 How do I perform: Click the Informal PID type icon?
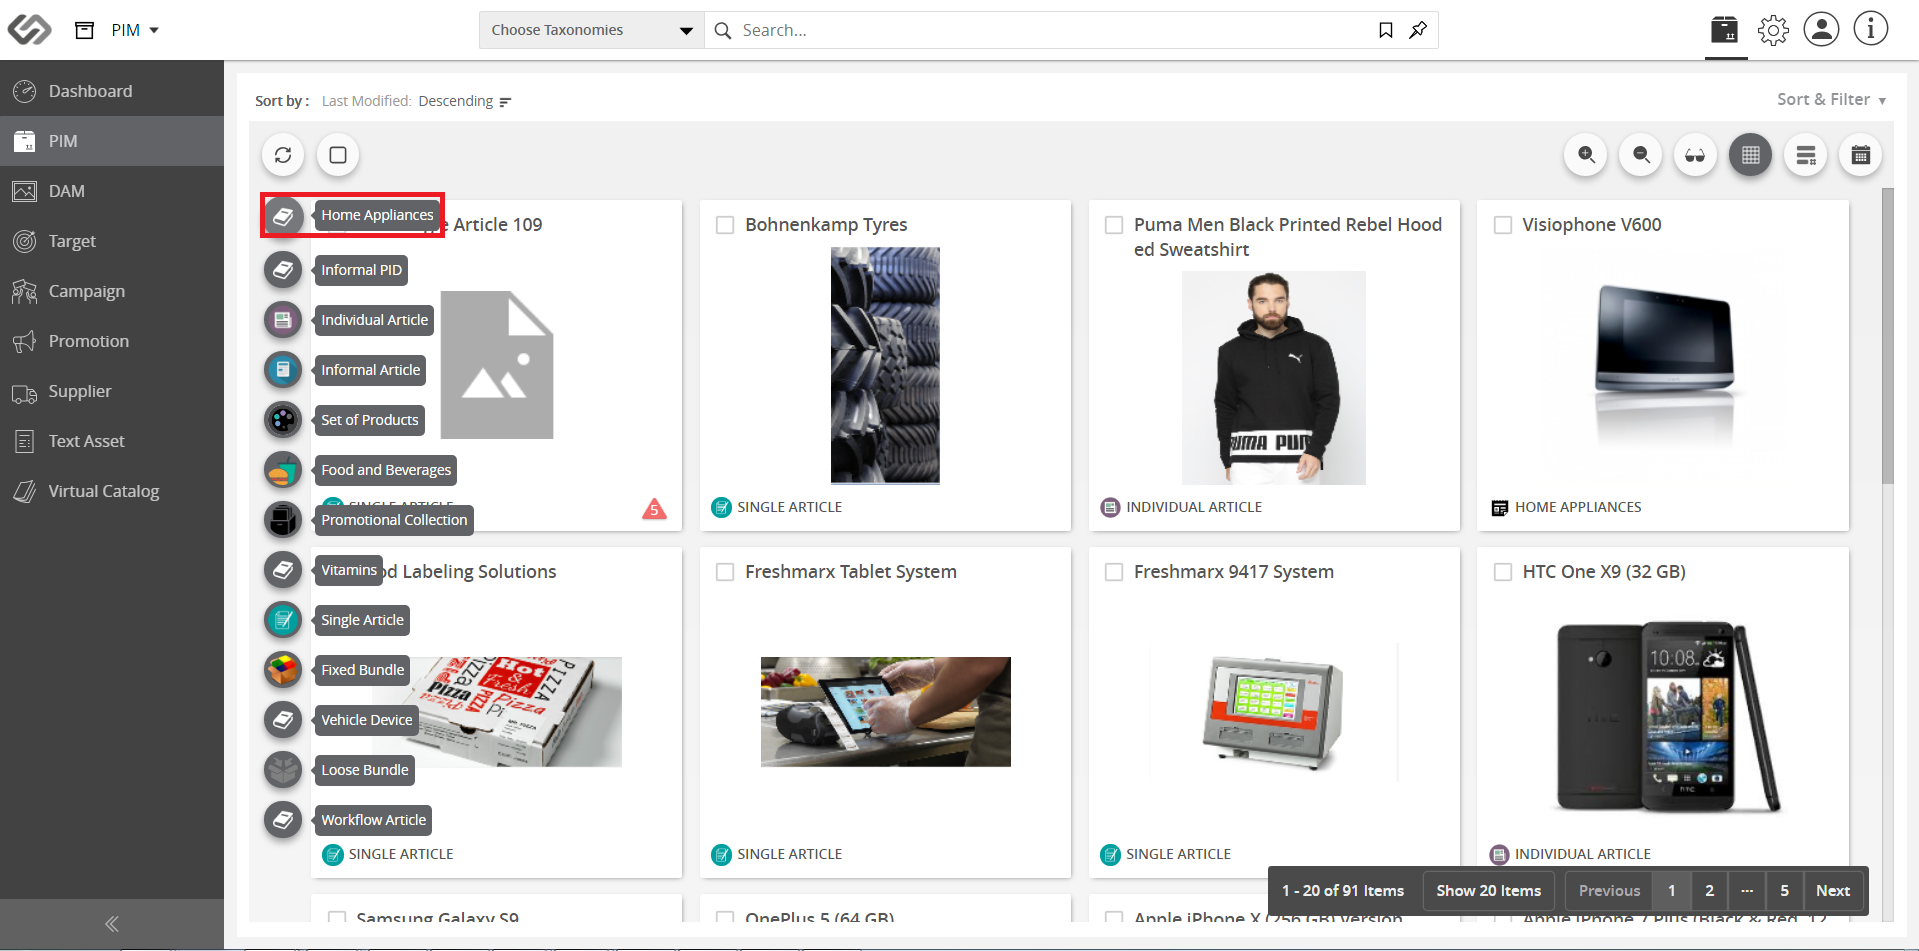click(283, 270)
